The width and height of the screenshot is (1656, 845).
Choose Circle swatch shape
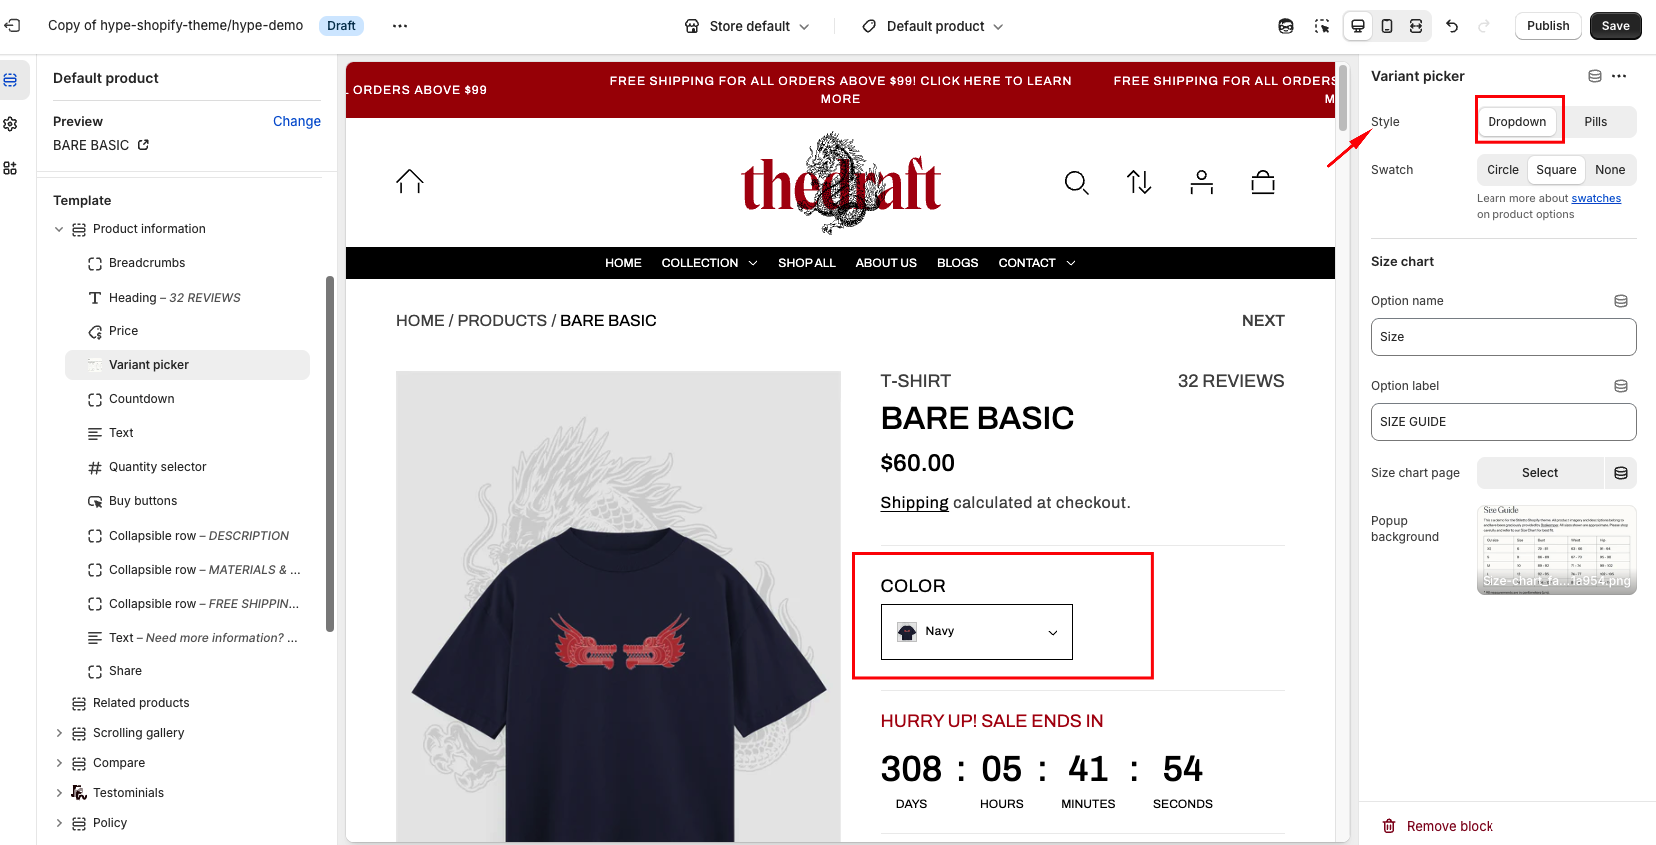[1502, 170]
